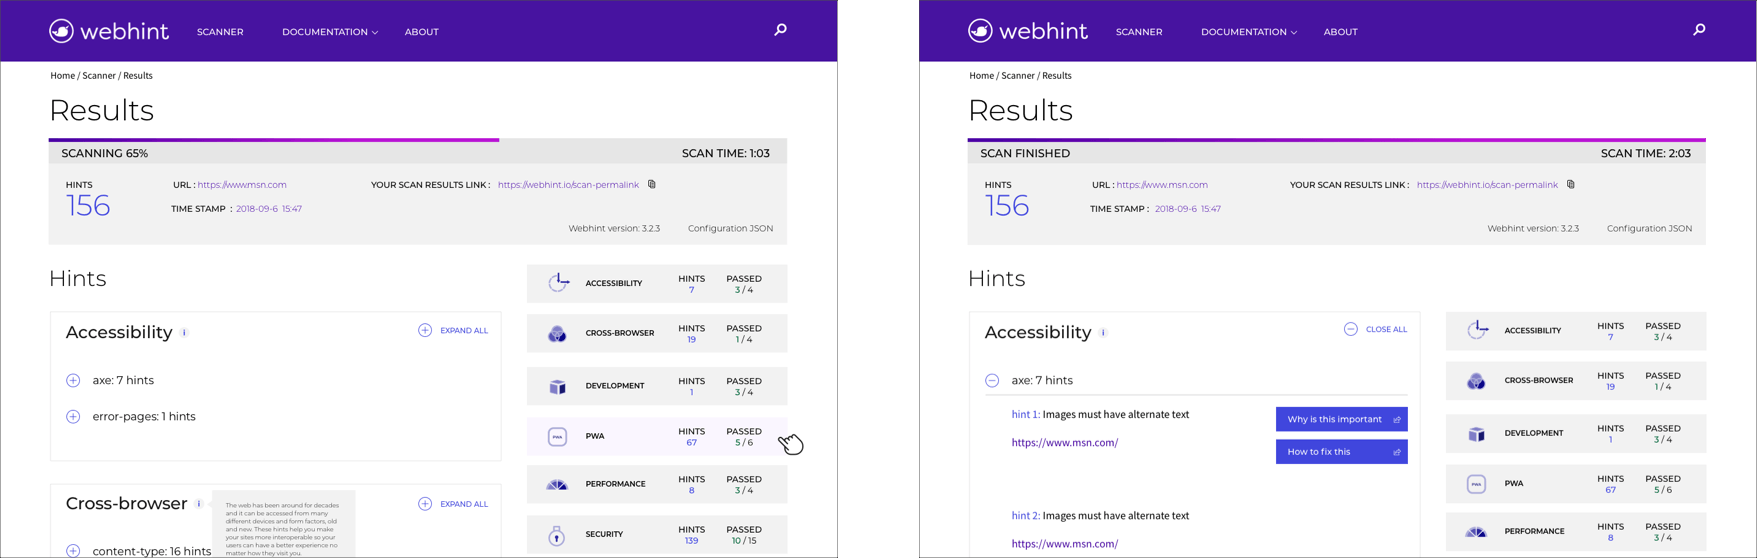Open About menu in right screen
The height and width of the screenshot is (558, 1757).
[x=1341, y=32]
